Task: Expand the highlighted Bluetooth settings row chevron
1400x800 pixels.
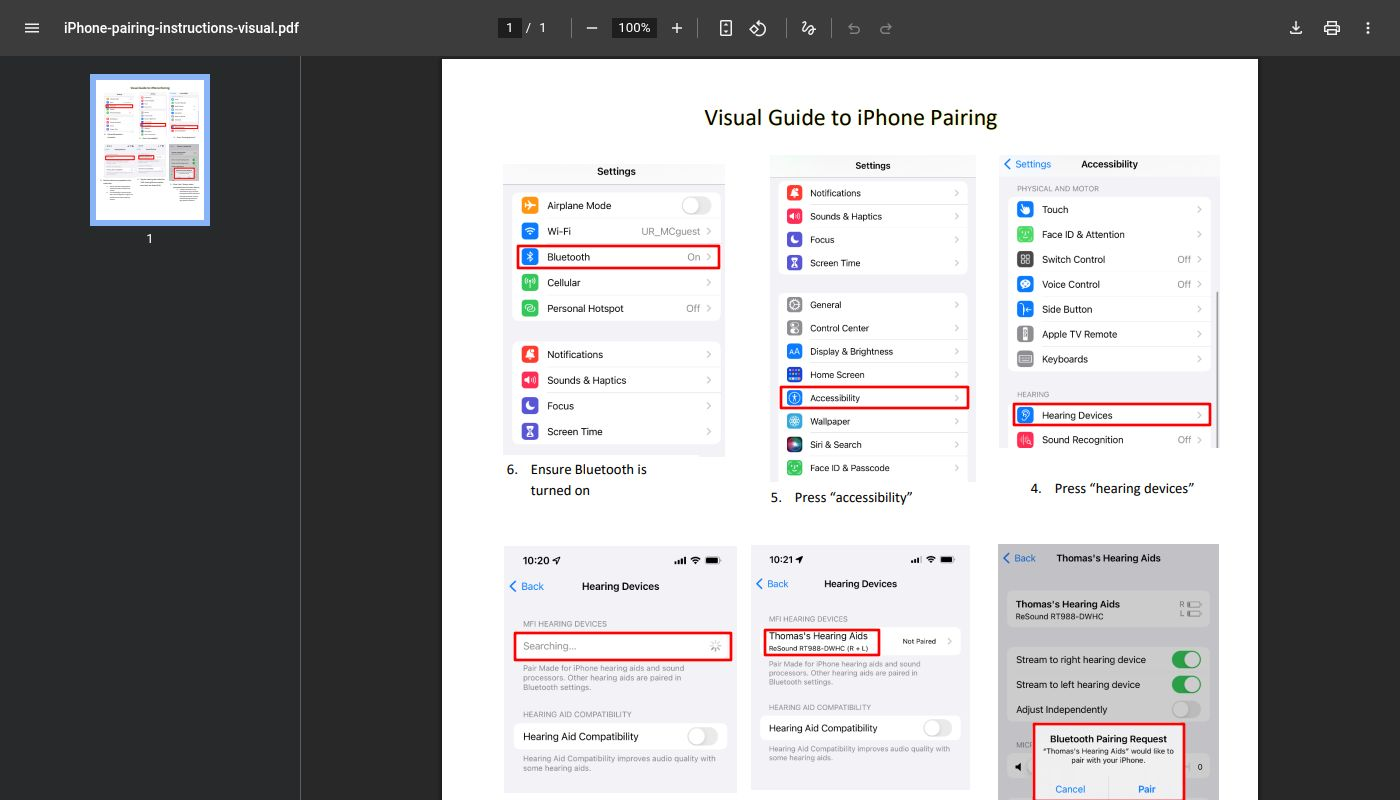Action: [x=709, y=257]
